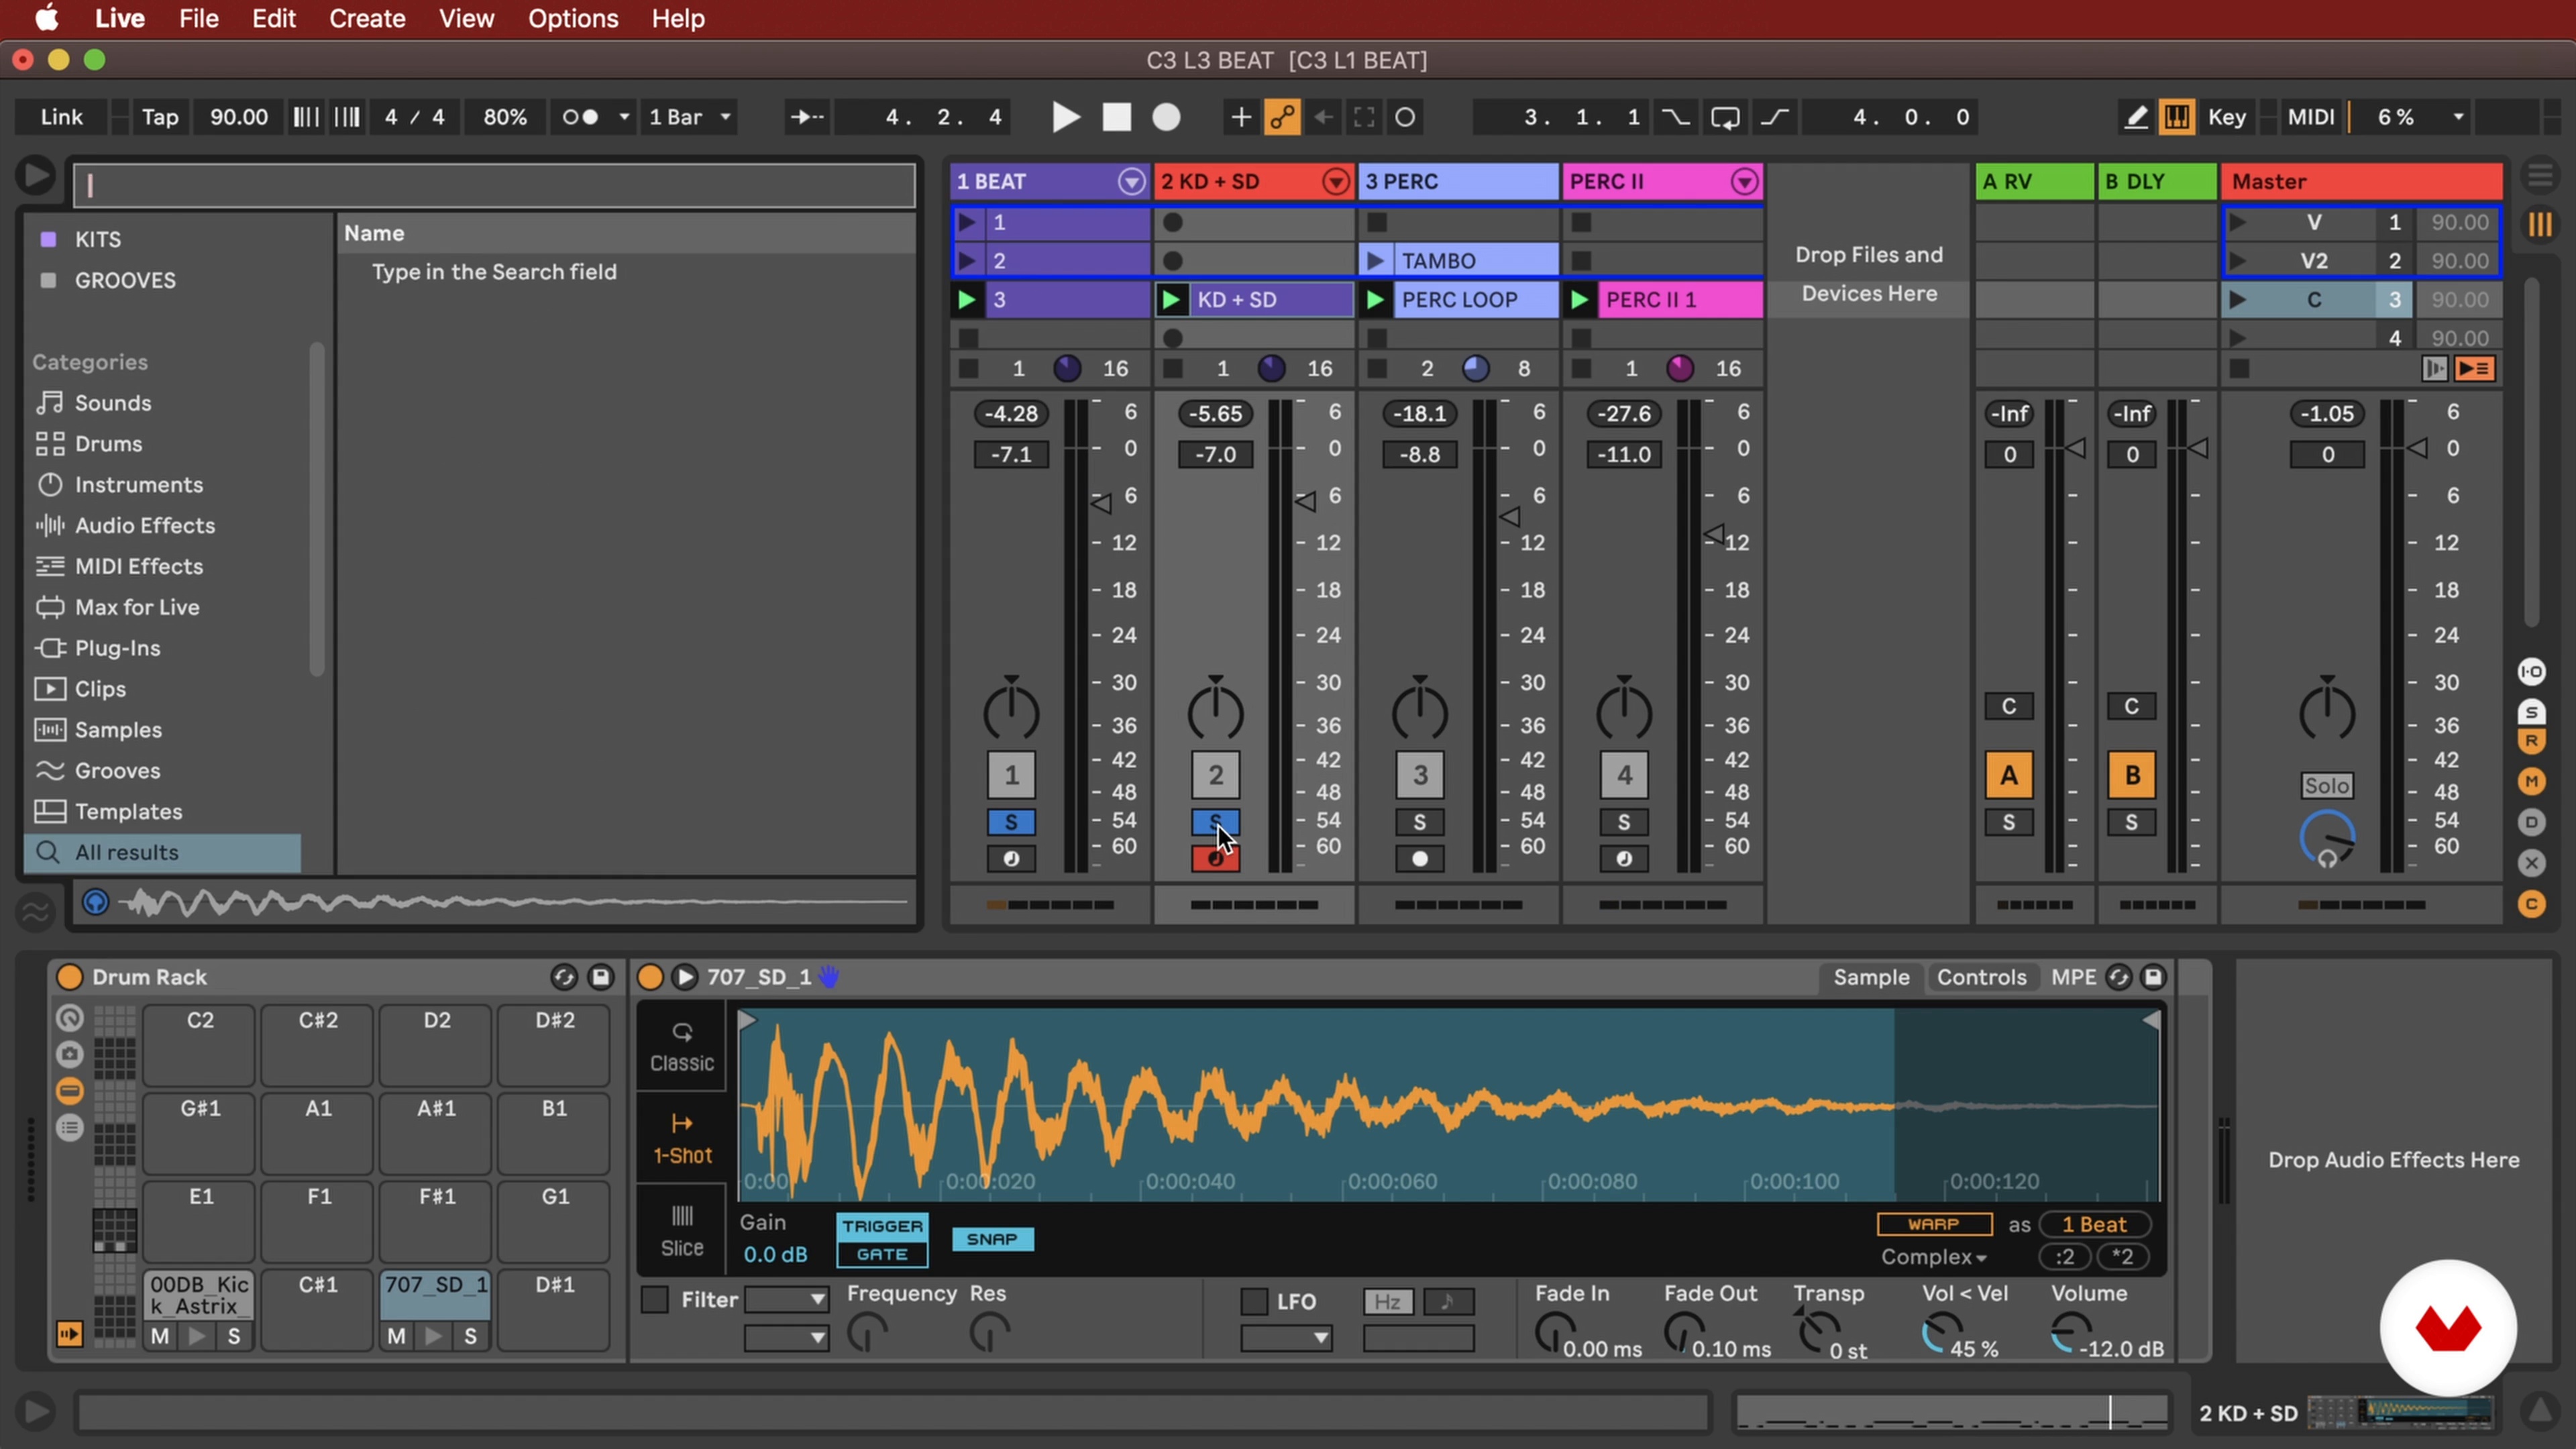This screenshot has height=1449, width=2576.
Task: Toggle track activator 3 on PERC
Action: [1419, 775]
